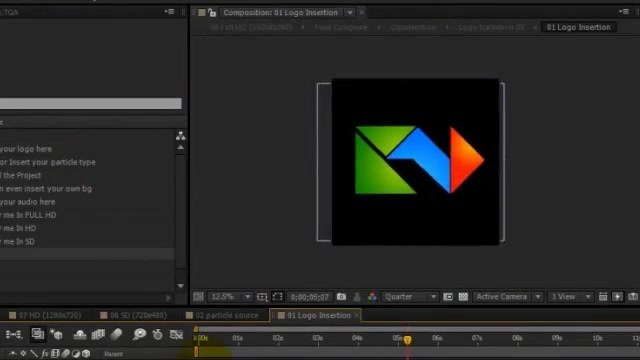Click the fx effects column header
Screen dimensions: 640x360
[44, 353]
